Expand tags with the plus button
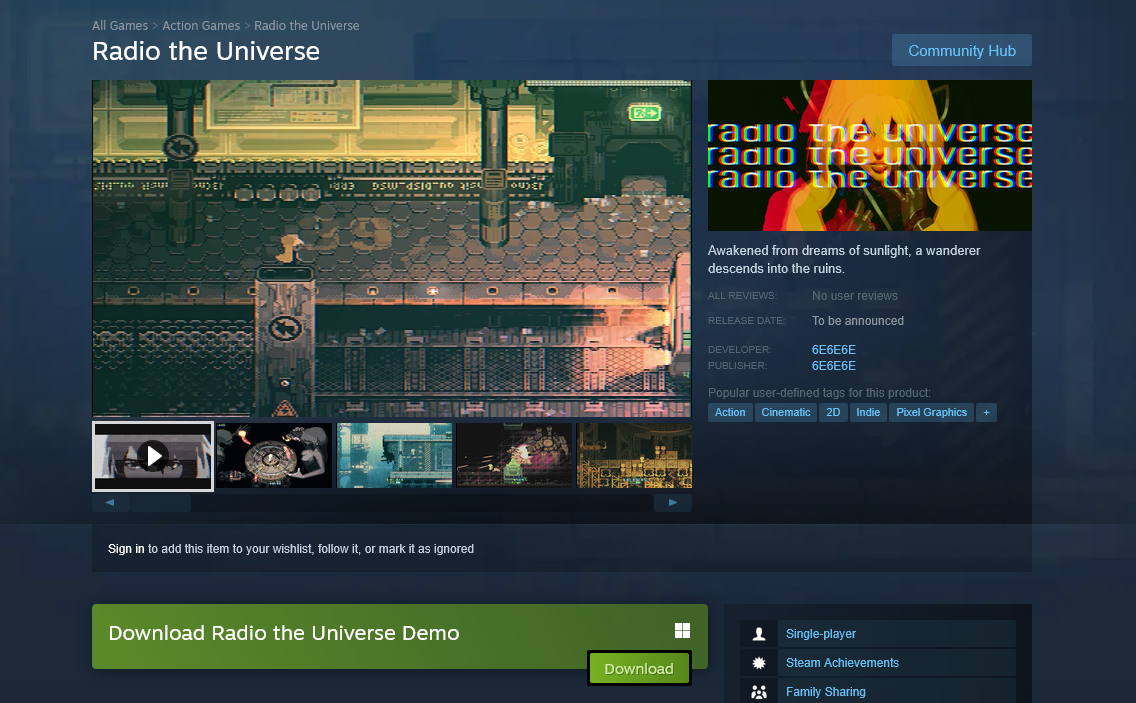 pos(986,412)
